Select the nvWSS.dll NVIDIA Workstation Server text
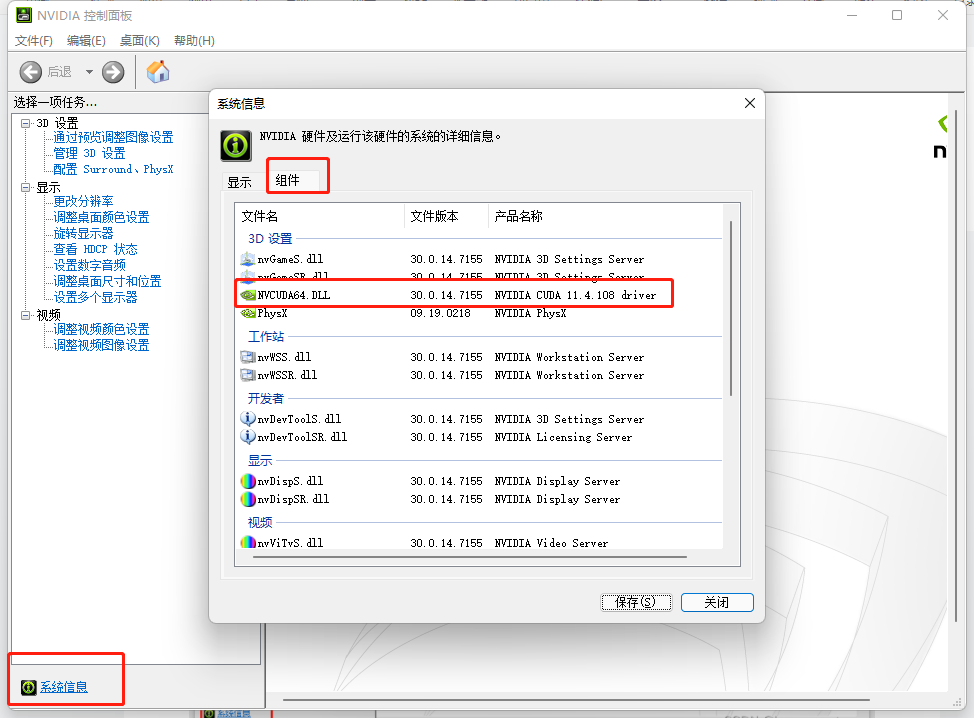The height and width of the screenshot is (718, 974). 569,357
